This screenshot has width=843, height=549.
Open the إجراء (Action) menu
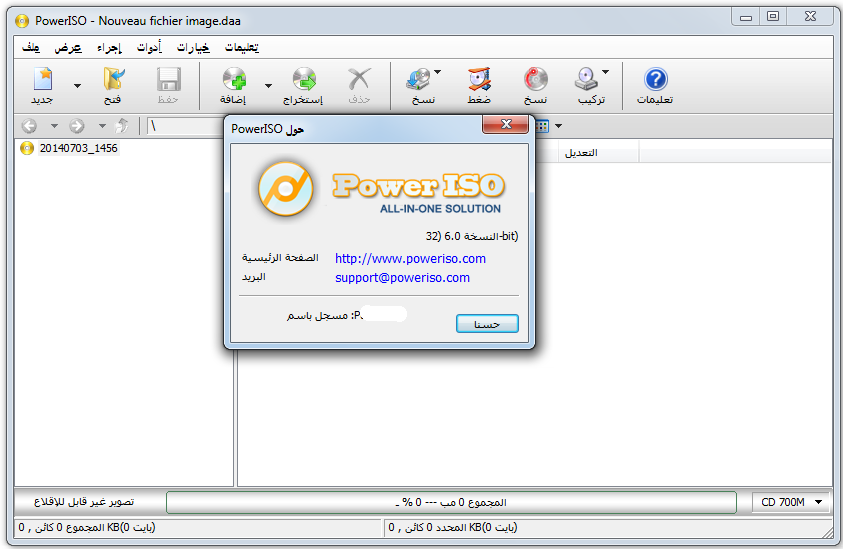click(x=110, y=48)
